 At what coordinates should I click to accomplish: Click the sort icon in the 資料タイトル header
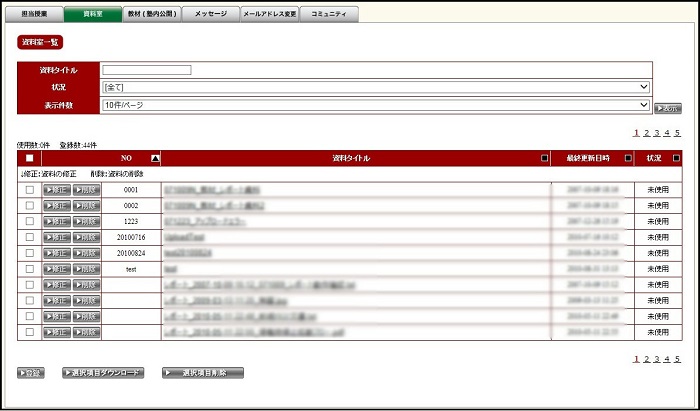[x=544, y=158]
